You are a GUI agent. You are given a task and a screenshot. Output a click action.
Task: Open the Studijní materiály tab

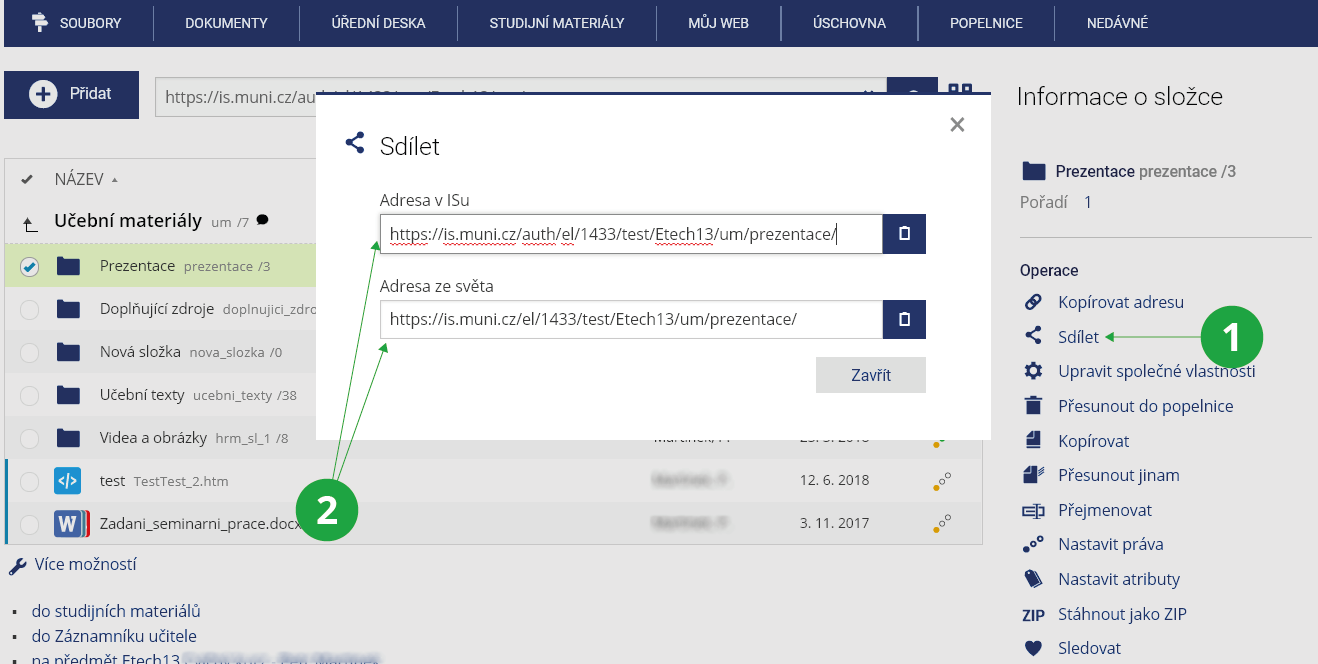click(x=556, y=23)
